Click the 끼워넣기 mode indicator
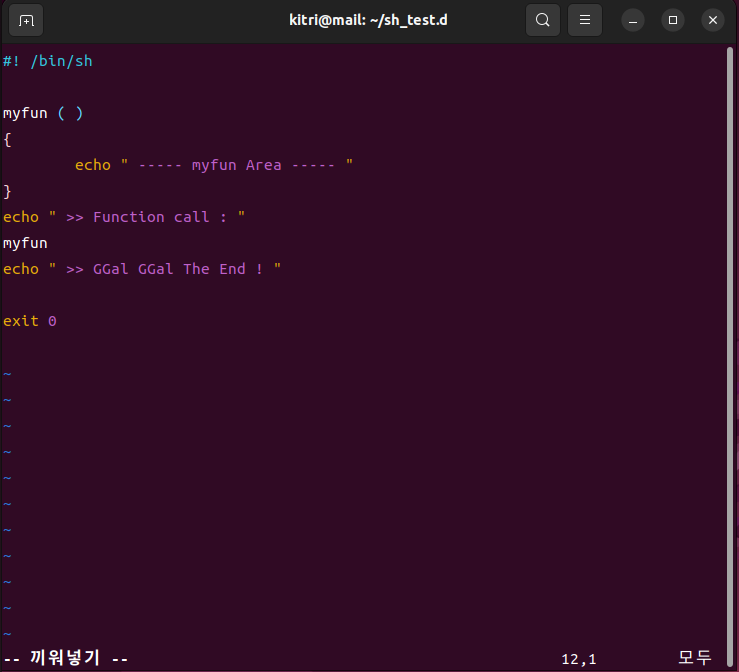This screenshot has width=739, height=672. (65, 658)
